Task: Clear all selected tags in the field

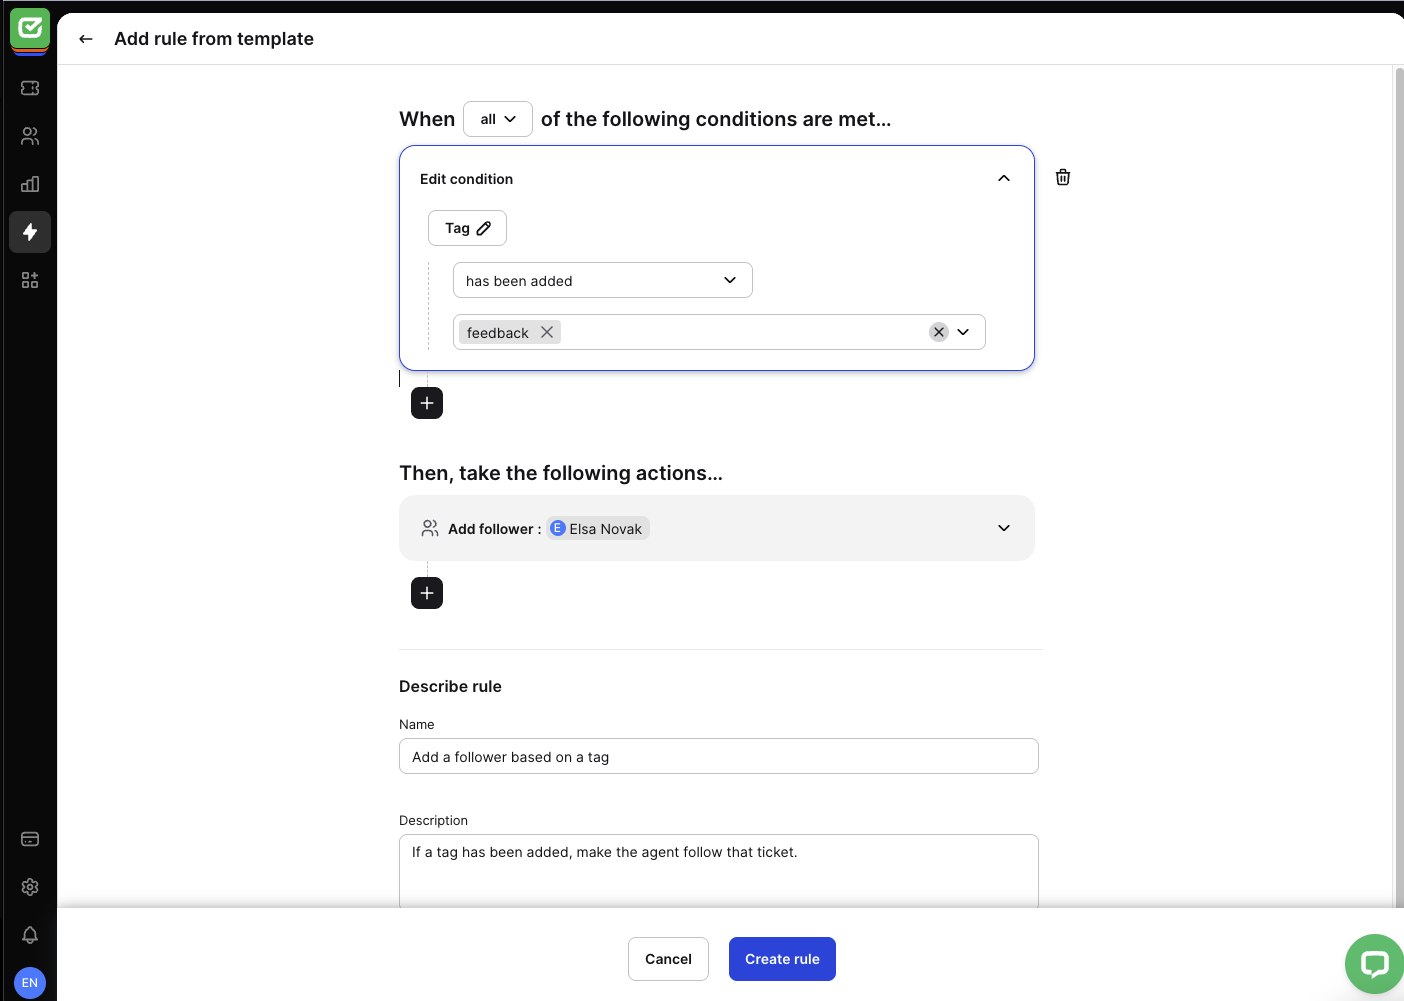Action: [x=939, y=332]
